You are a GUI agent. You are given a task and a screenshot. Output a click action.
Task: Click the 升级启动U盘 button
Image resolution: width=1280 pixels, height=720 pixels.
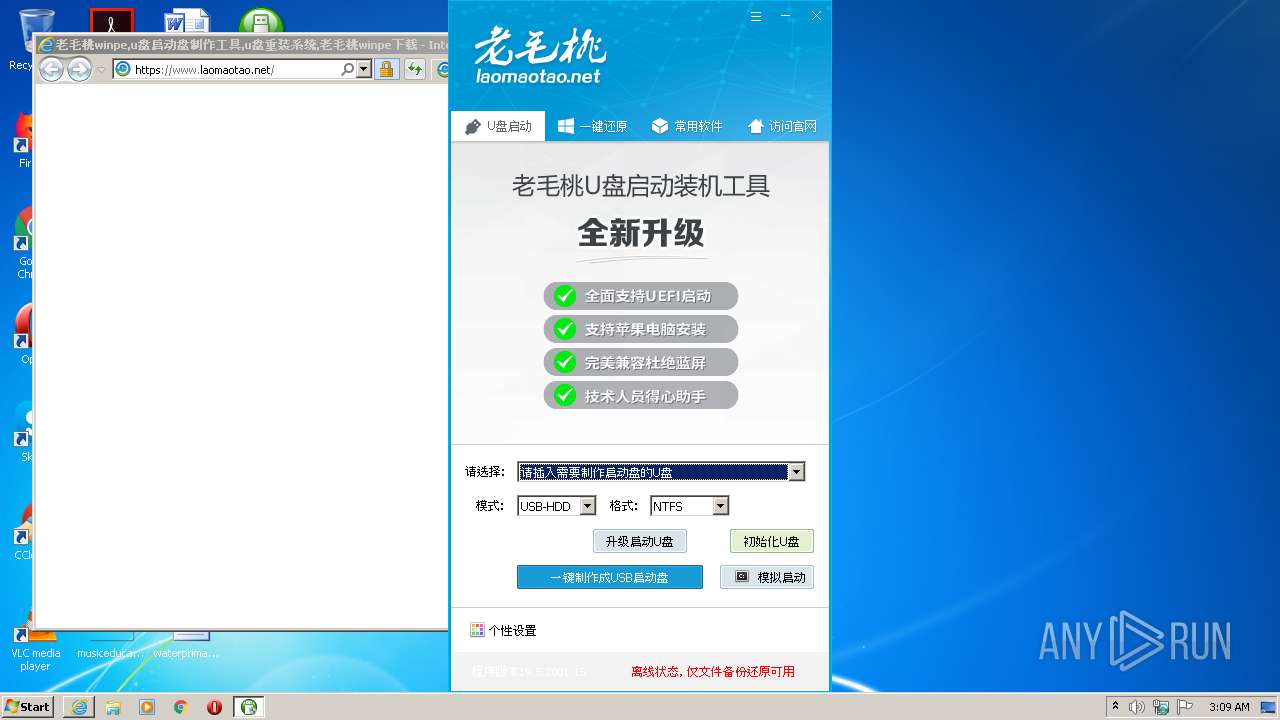pyautogui.click(x=640, y=541)
